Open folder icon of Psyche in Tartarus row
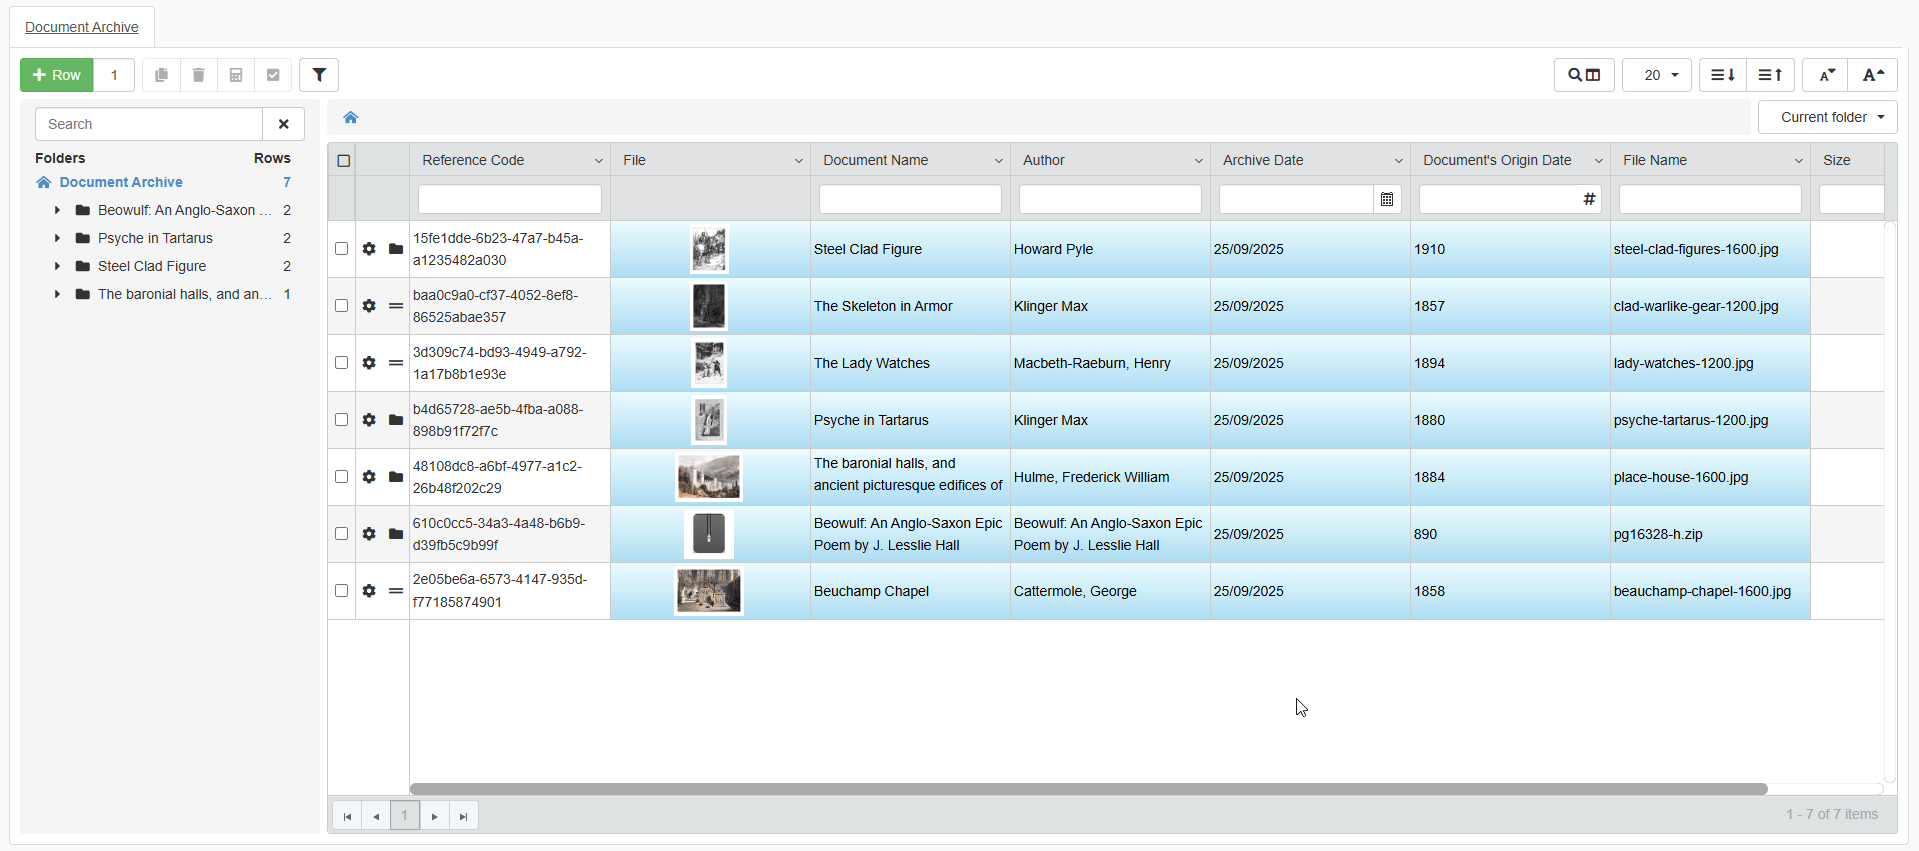 tap(396, 420)
